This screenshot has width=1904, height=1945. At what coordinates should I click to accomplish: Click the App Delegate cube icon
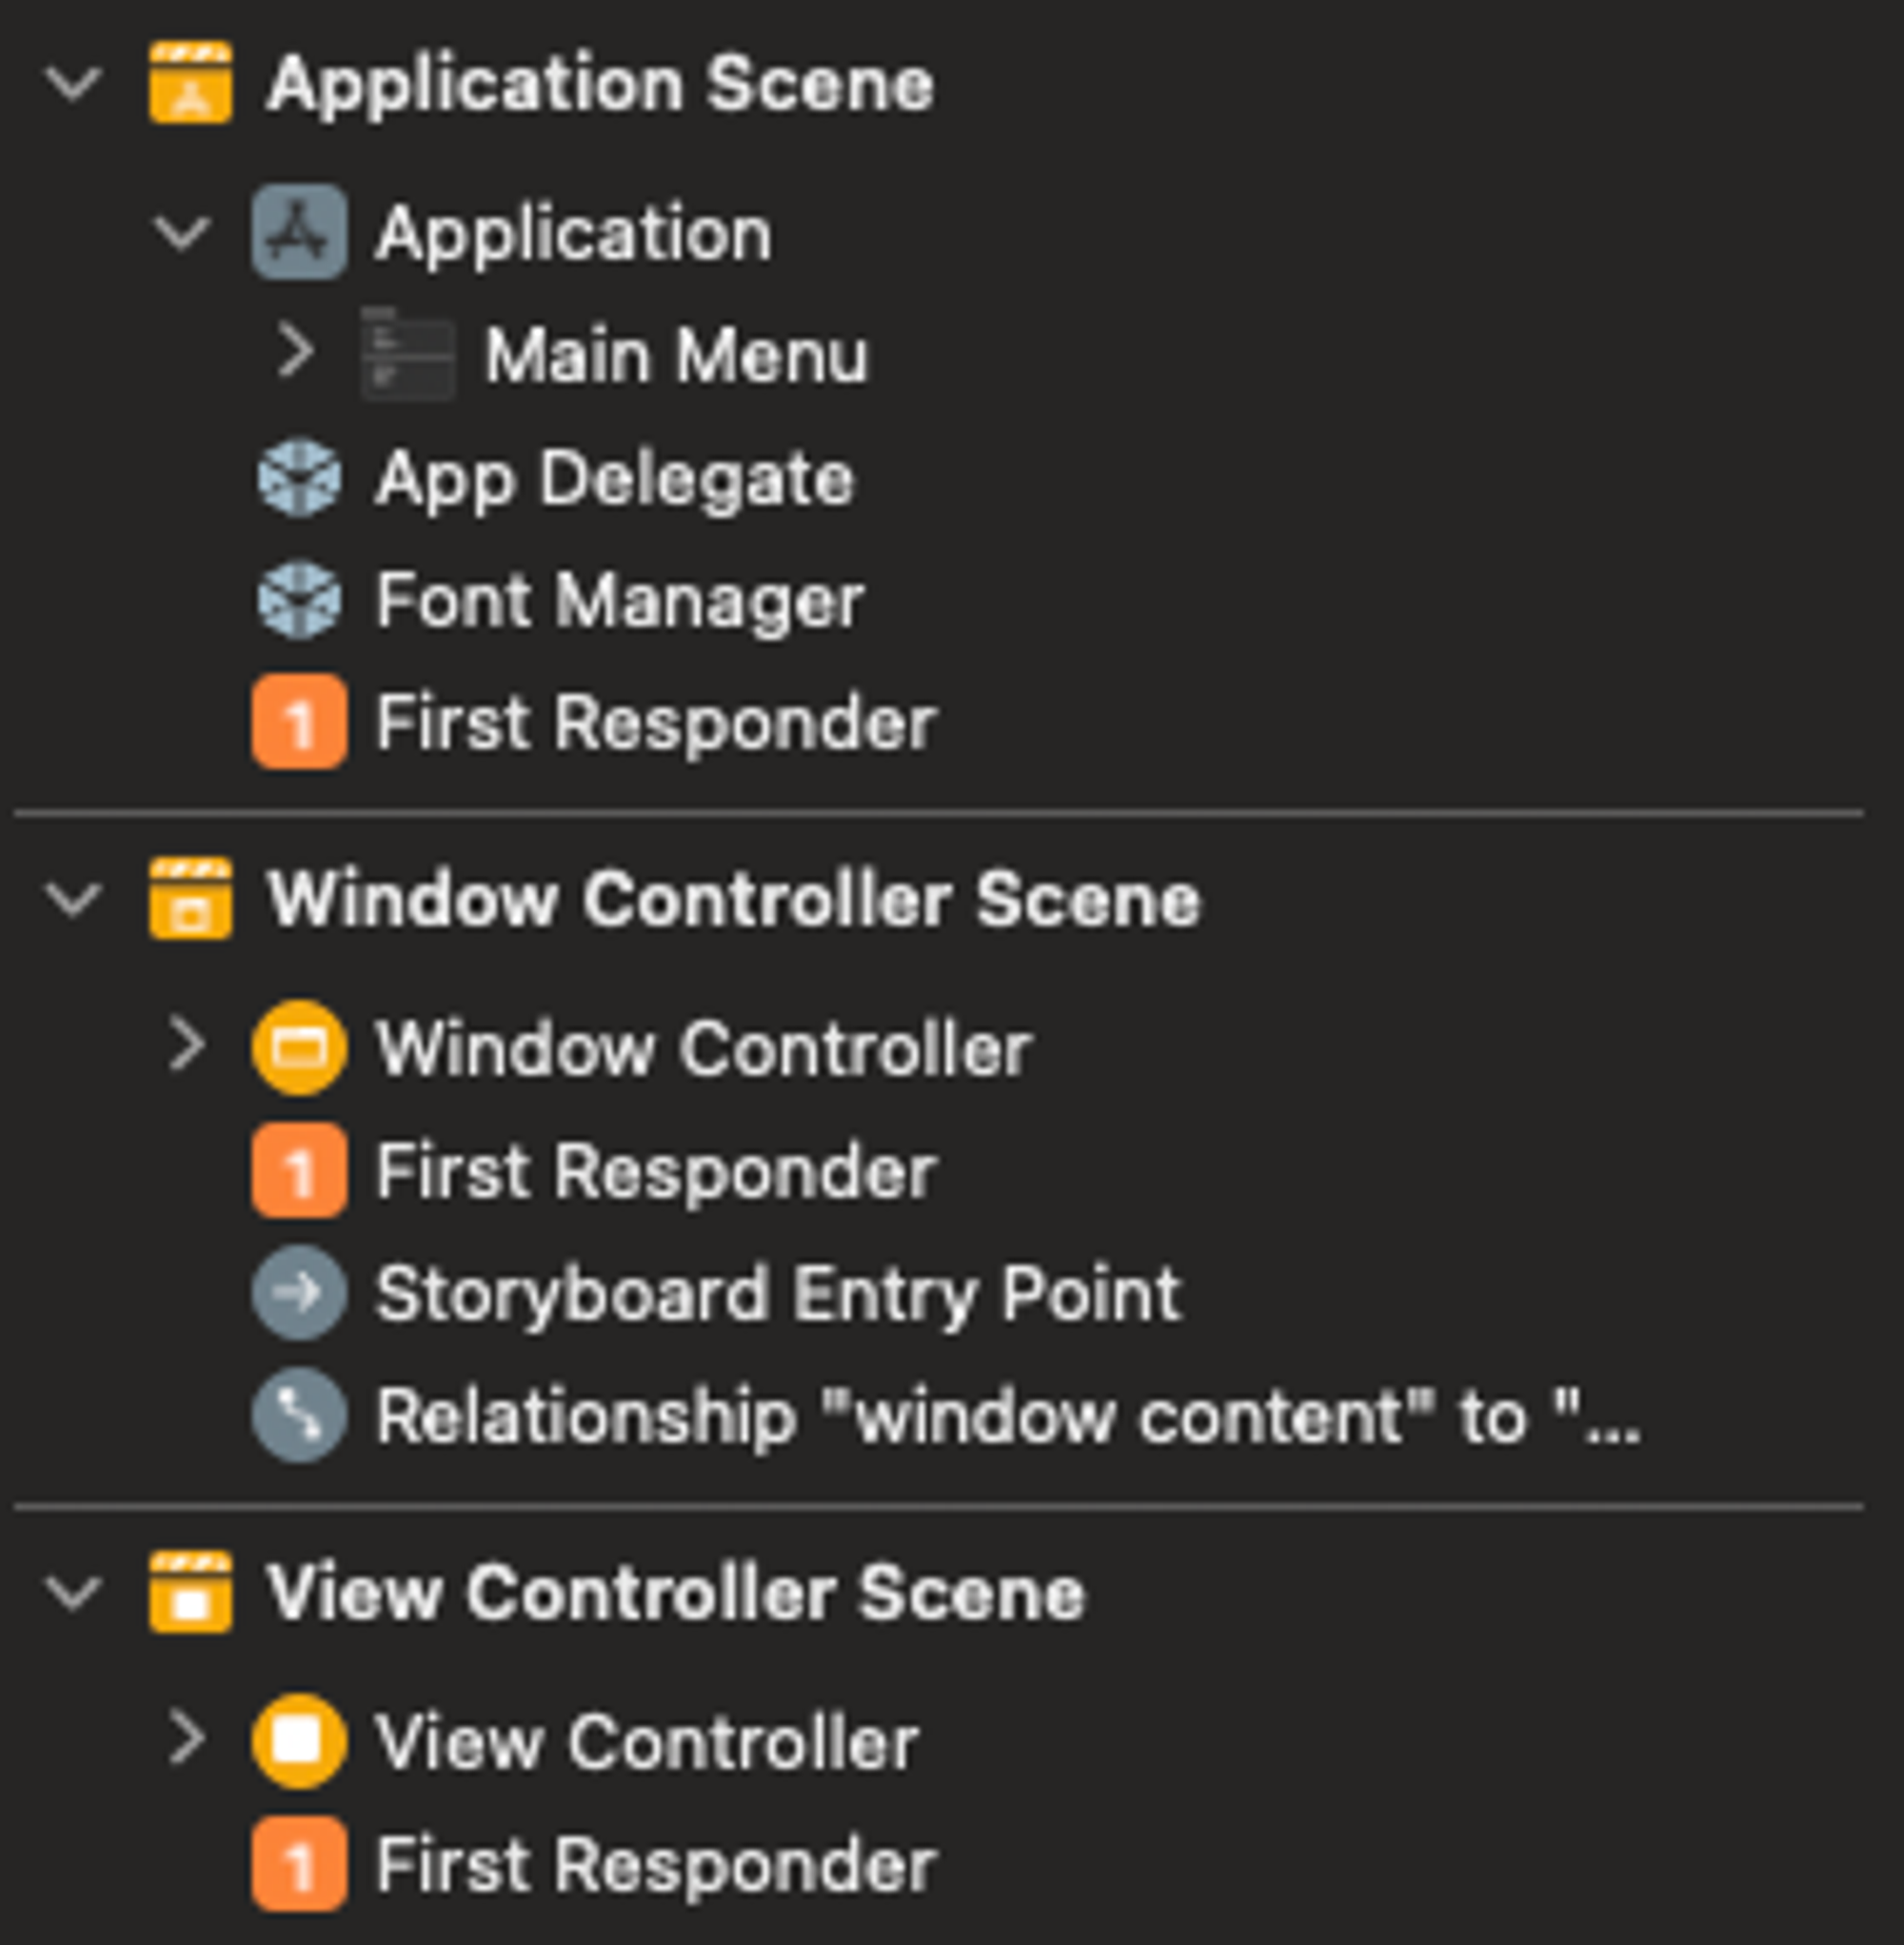[299, 478]
